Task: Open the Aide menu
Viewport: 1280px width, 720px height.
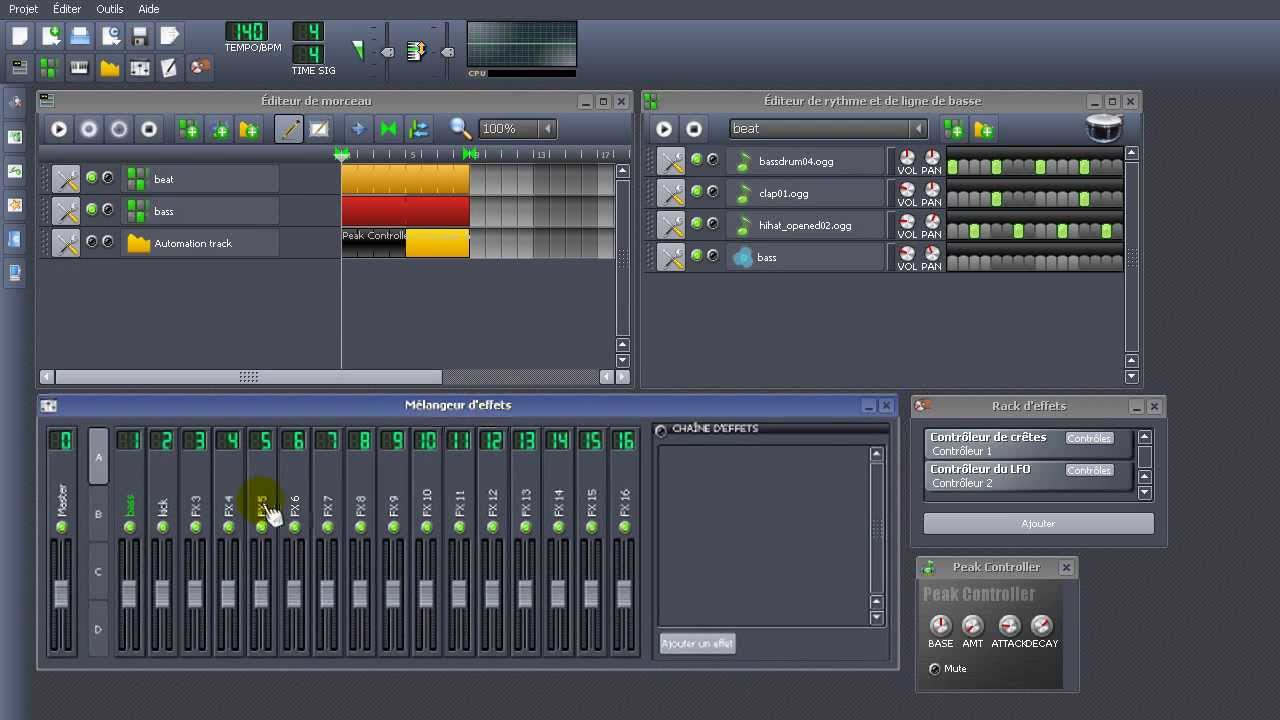Action: tap(148, 9)
